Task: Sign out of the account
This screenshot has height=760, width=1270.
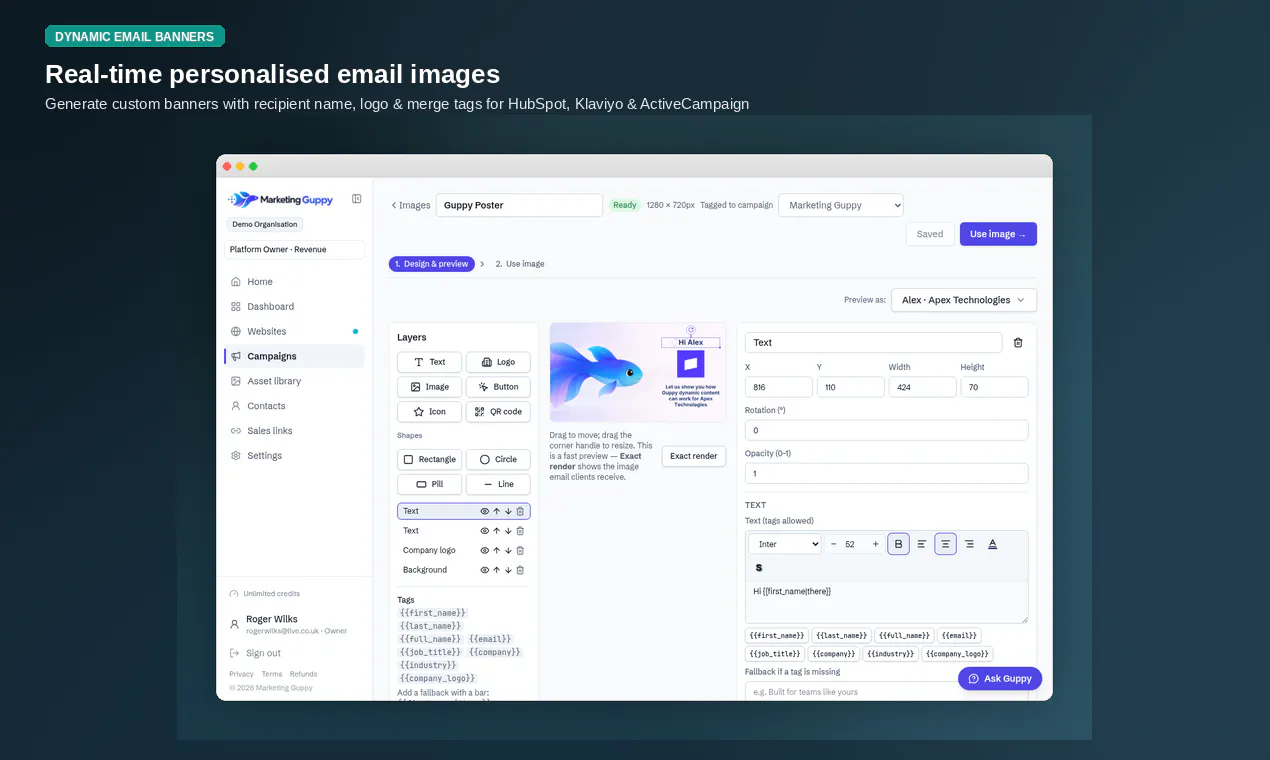Action: click(x=256, y=653)
